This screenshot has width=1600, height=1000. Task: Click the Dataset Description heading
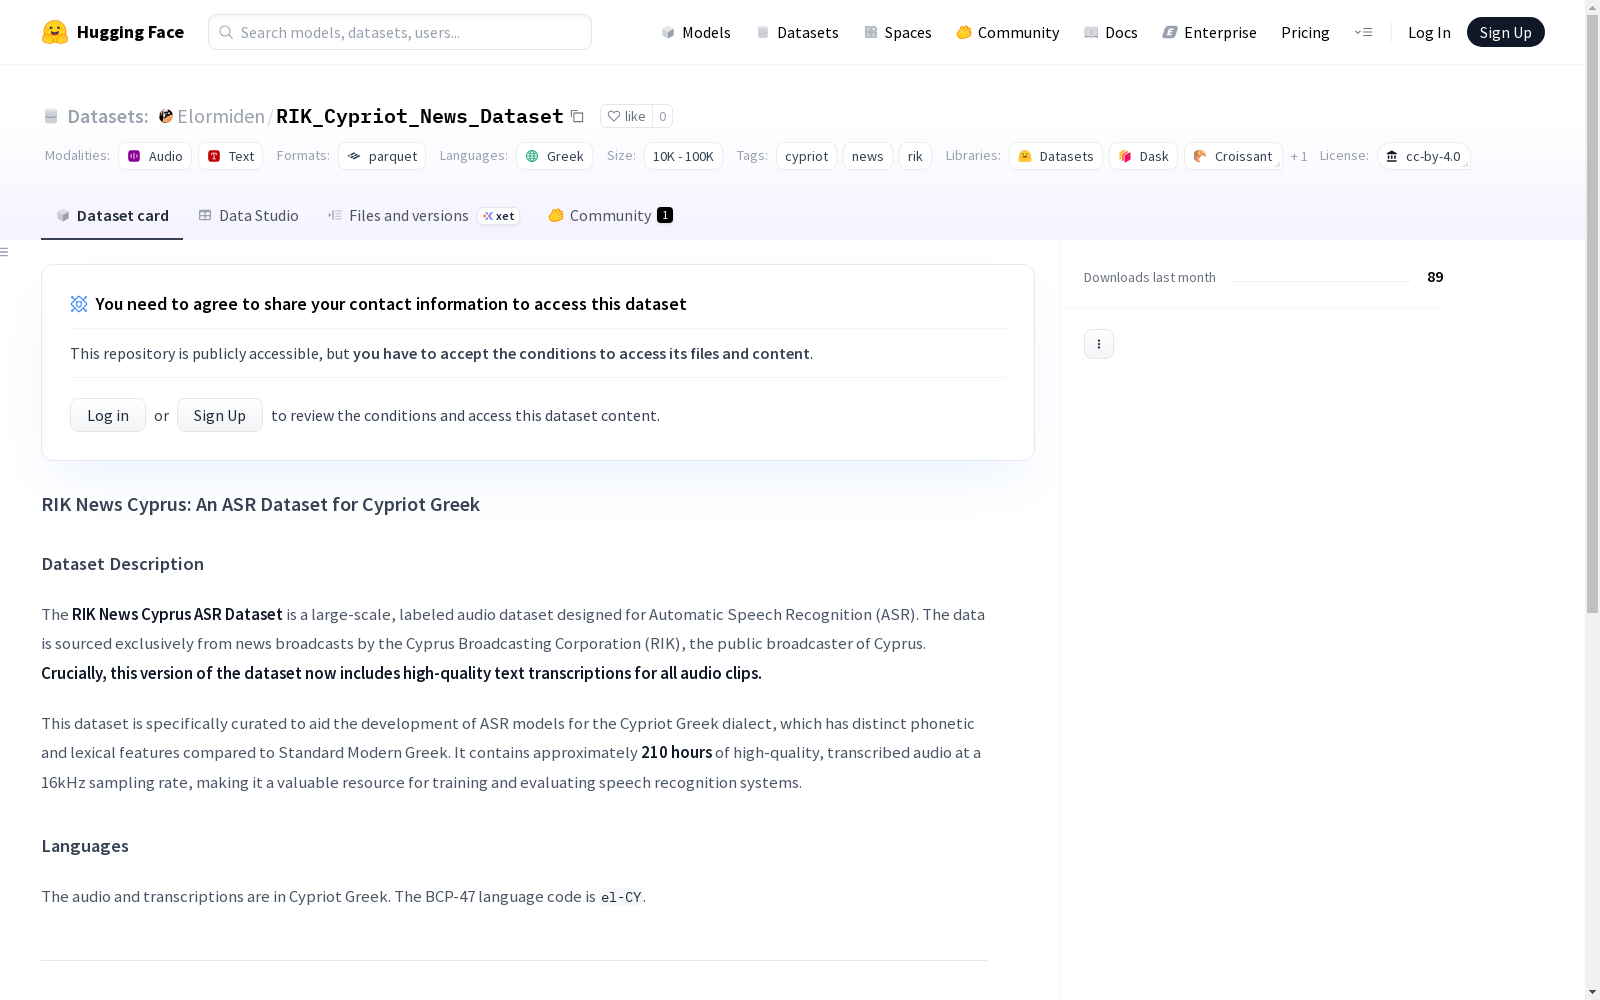(x=123, y=564)
